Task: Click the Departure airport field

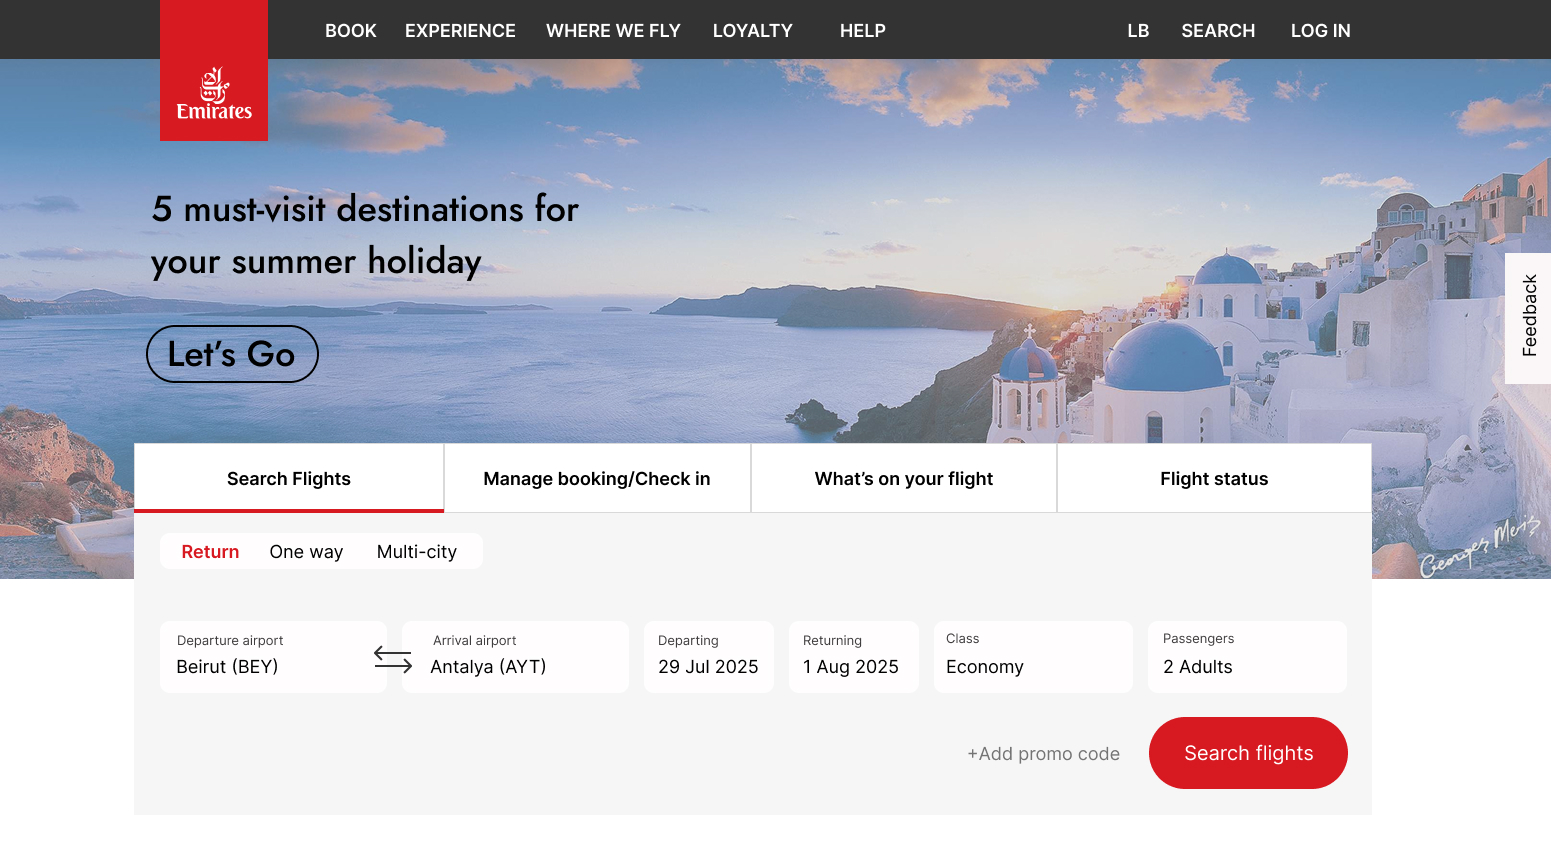Action: pos(270,657)
